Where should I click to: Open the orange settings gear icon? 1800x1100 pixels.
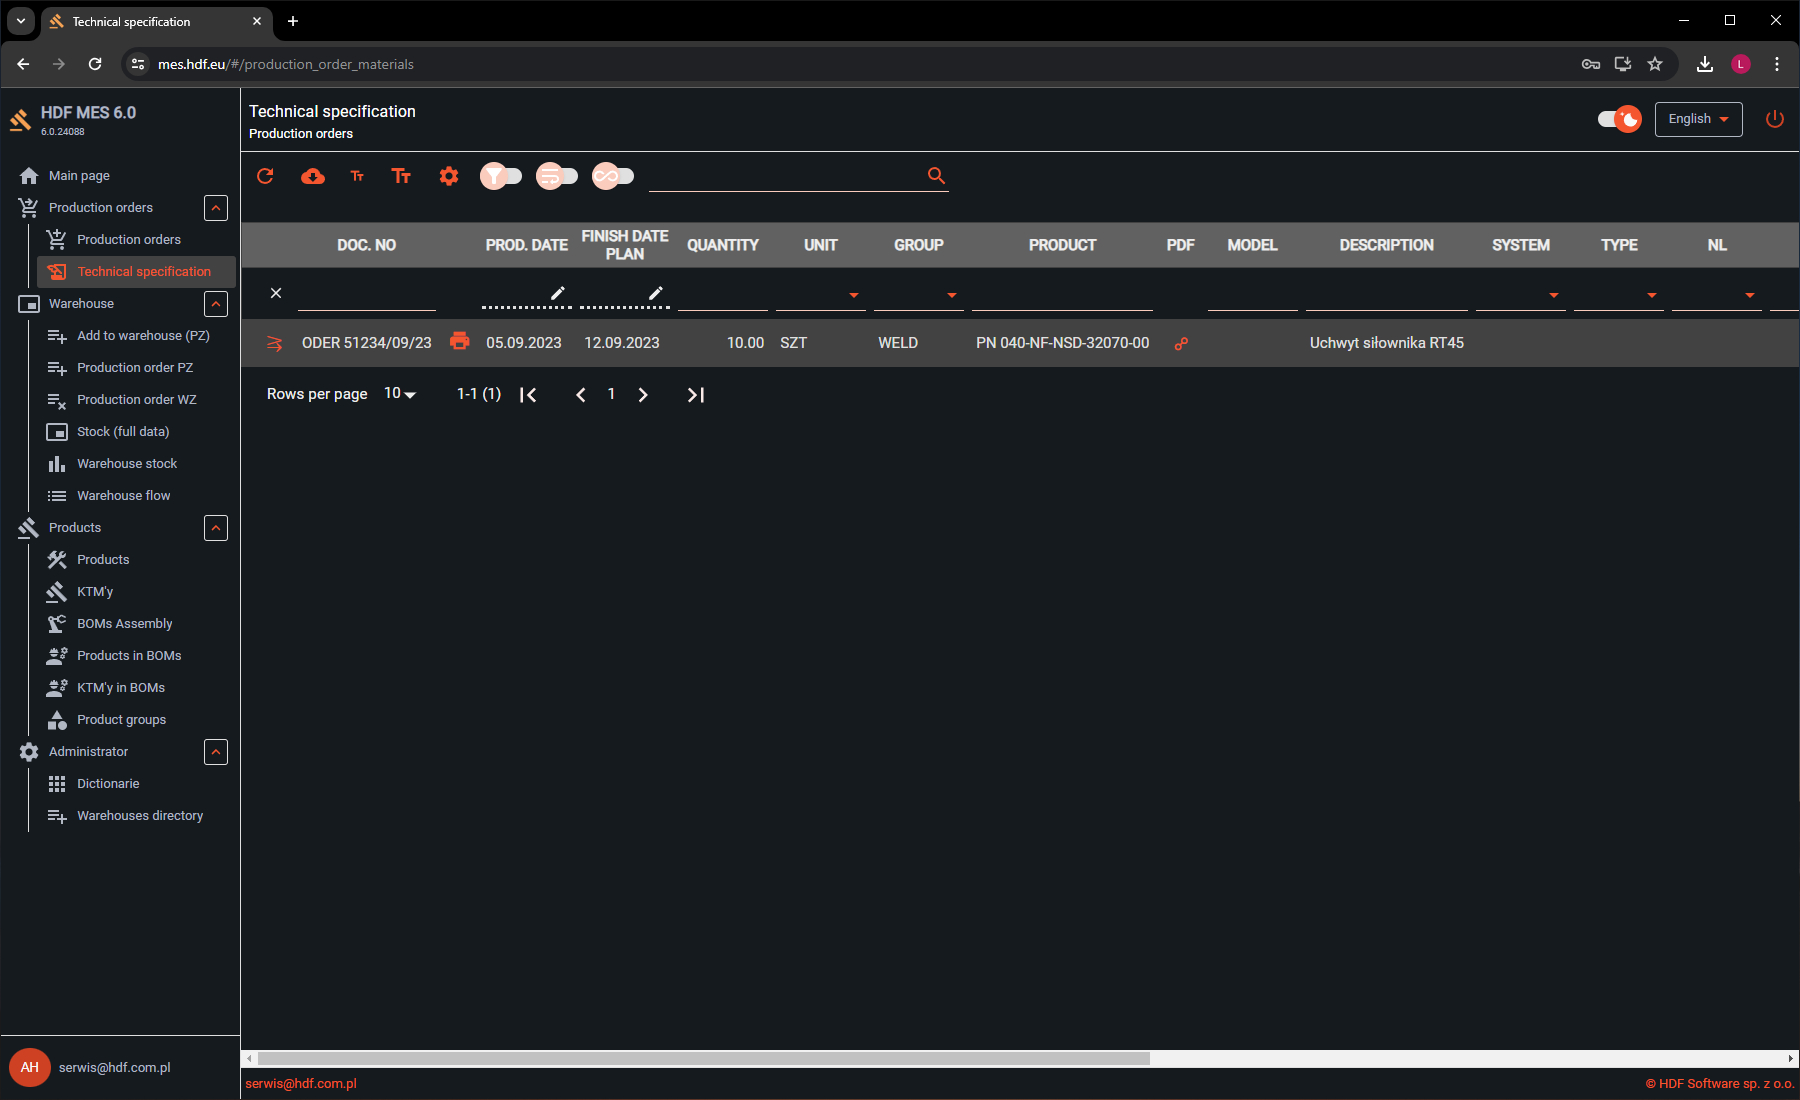(449, 176)
